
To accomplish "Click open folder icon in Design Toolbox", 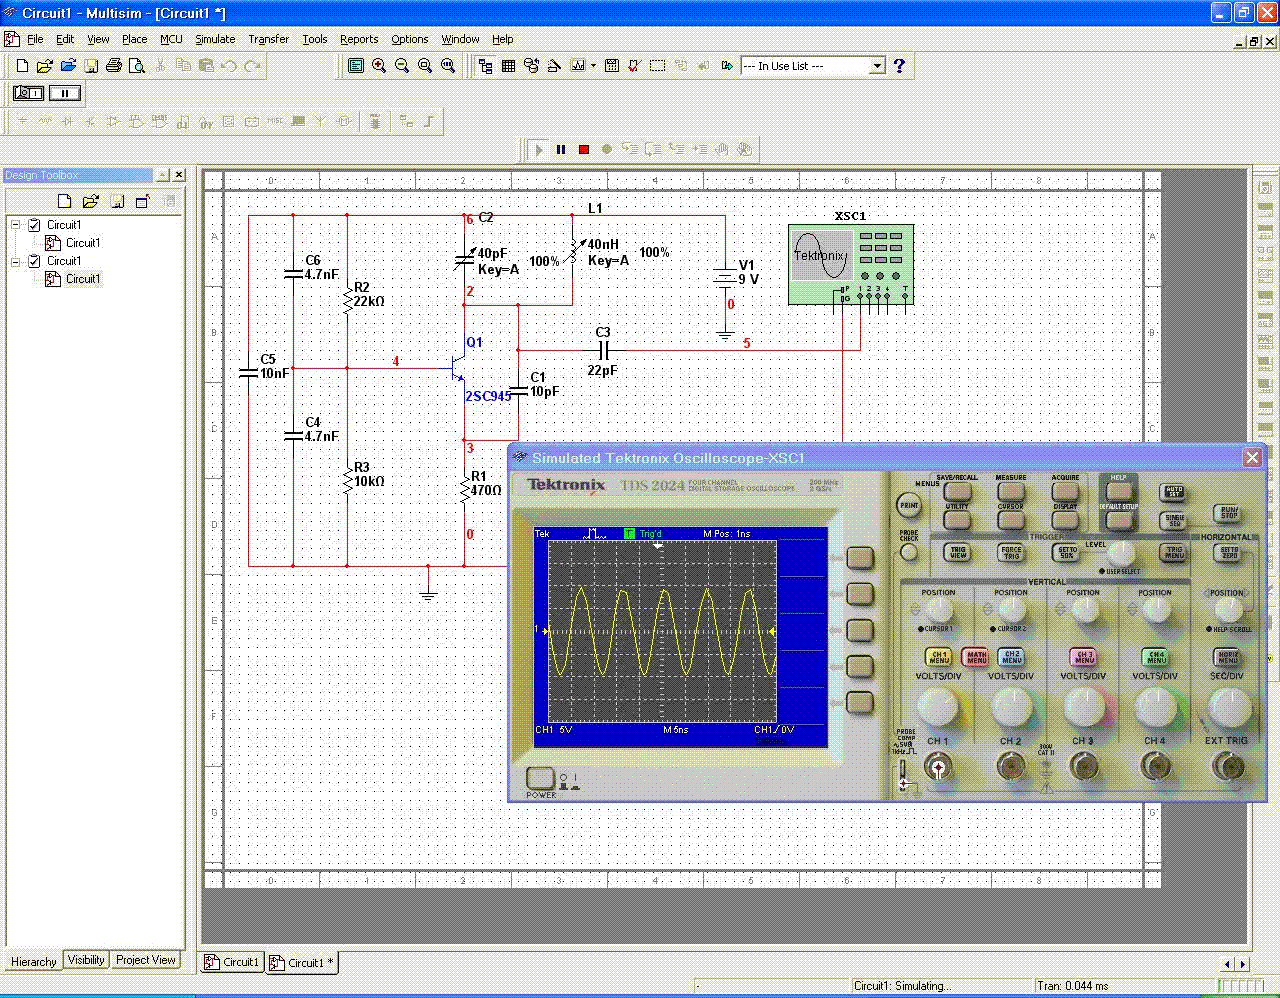I will click(90, 201).
